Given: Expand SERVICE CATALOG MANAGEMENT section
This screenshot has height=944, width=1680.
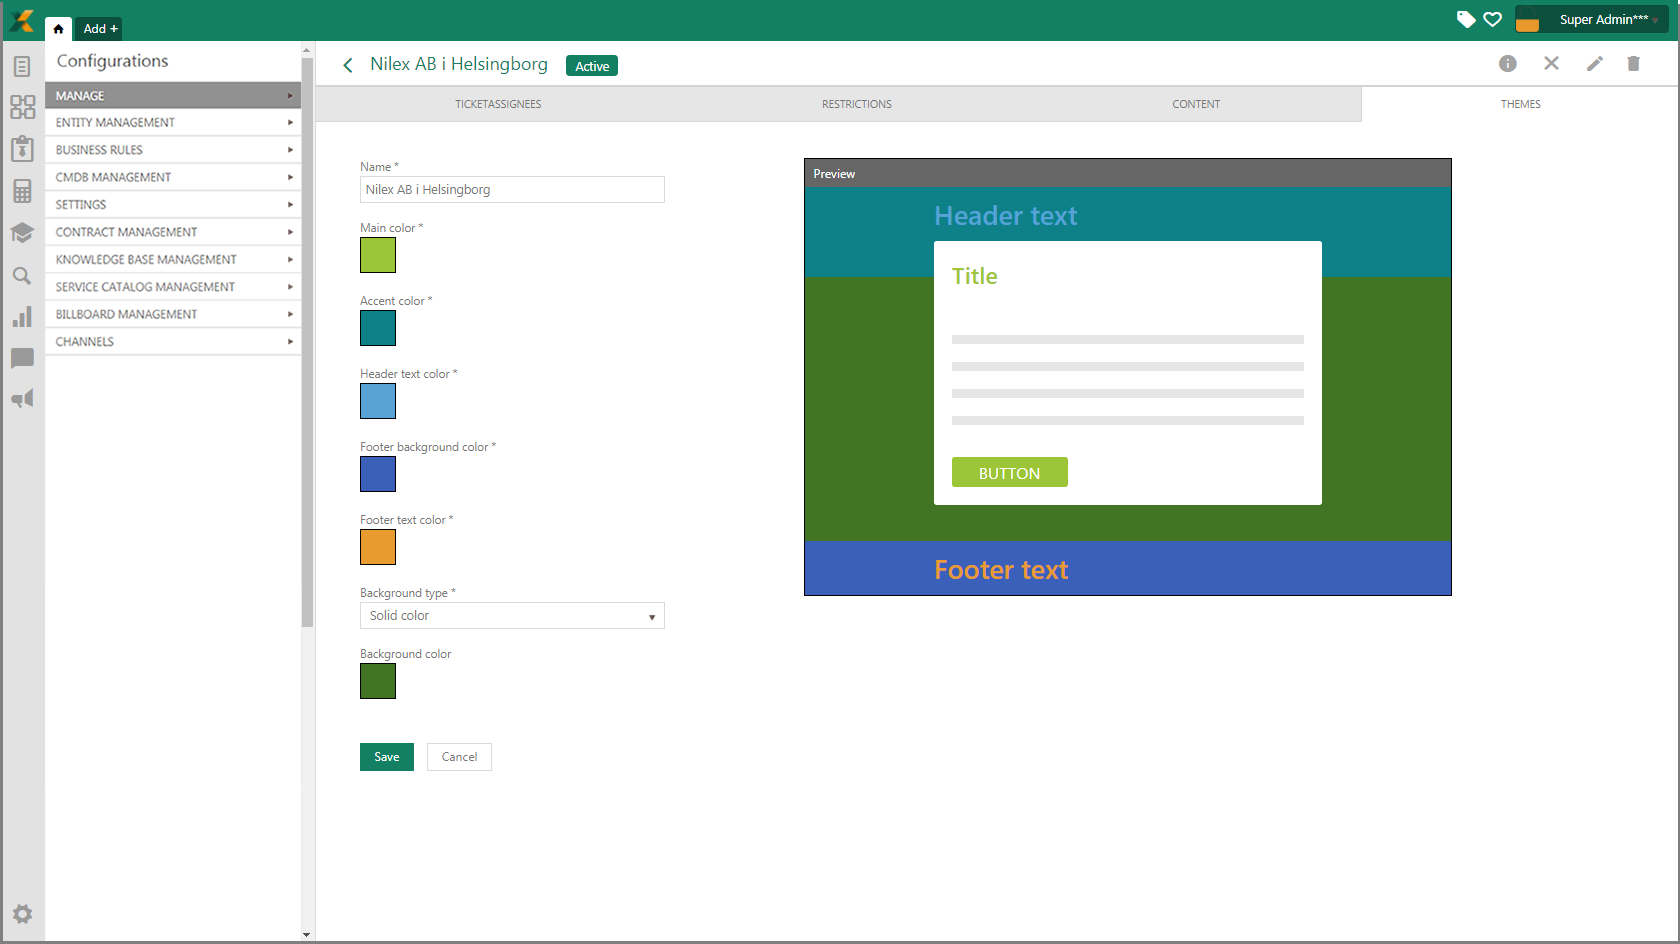Looking at the screenshot, I should 173,287.
